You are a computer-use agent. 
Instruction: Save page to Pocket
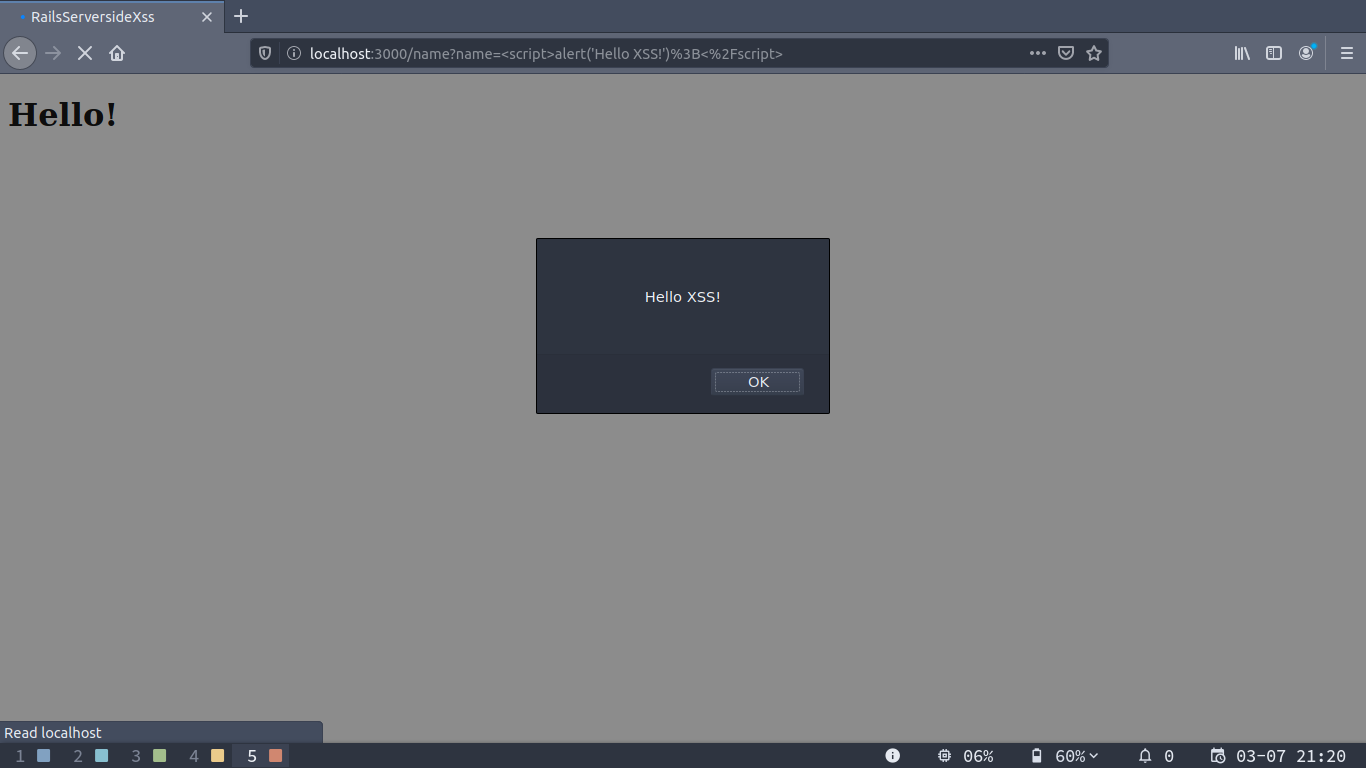1066,53
